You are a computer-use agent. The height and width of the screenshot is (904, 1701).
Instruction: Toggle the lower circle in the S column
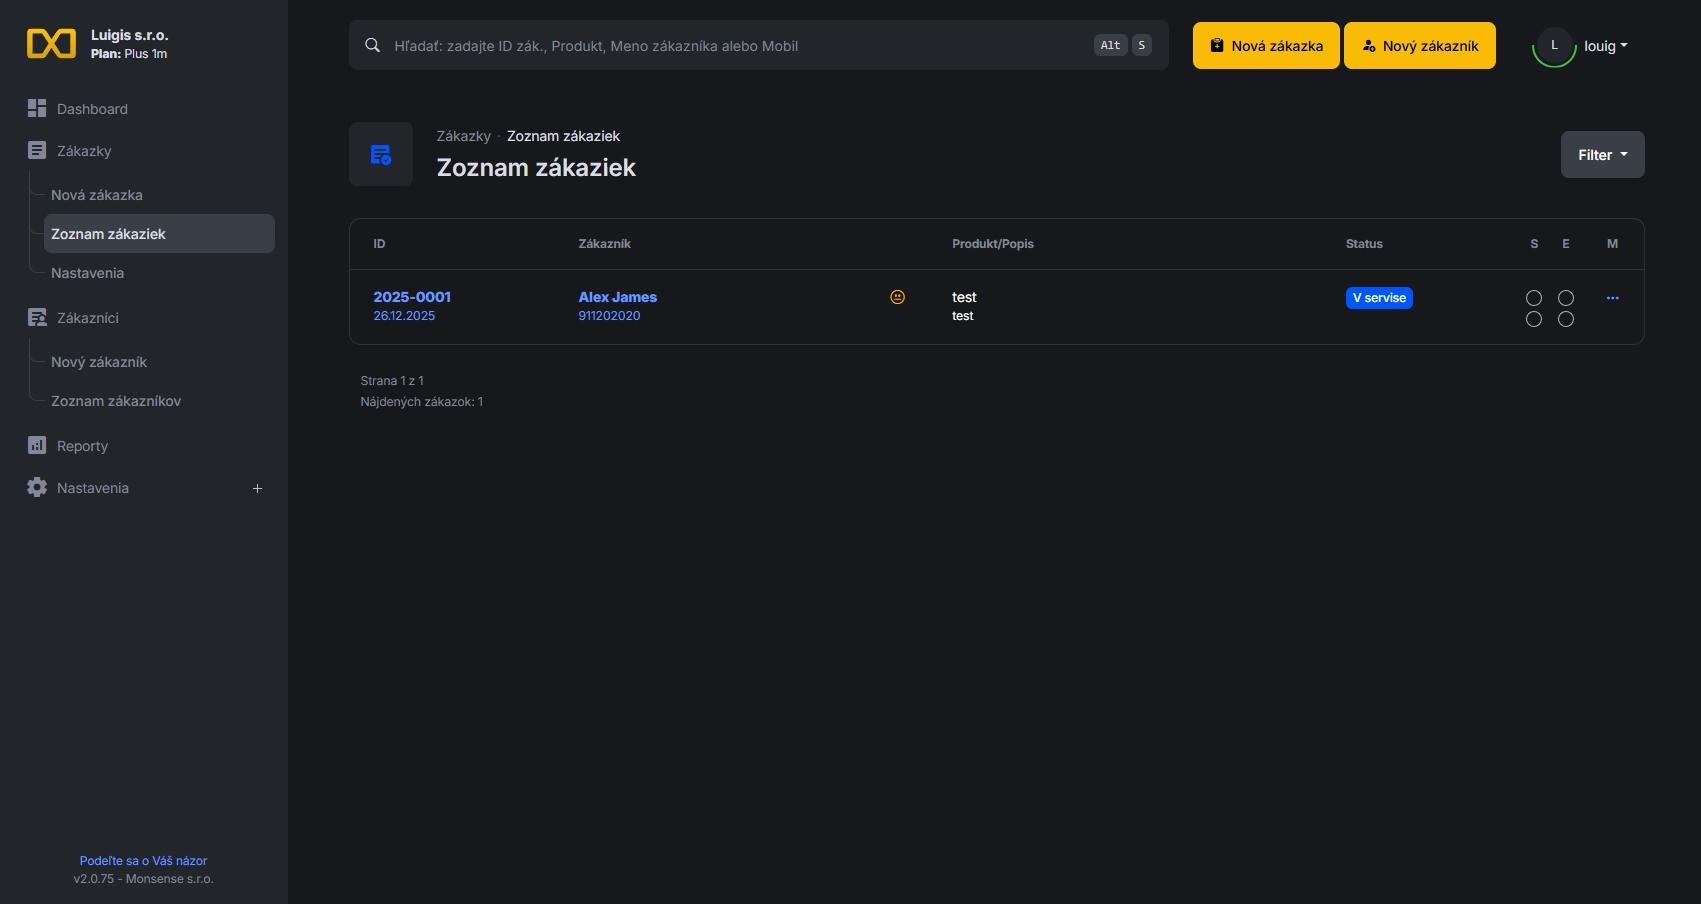point(1533,319)
